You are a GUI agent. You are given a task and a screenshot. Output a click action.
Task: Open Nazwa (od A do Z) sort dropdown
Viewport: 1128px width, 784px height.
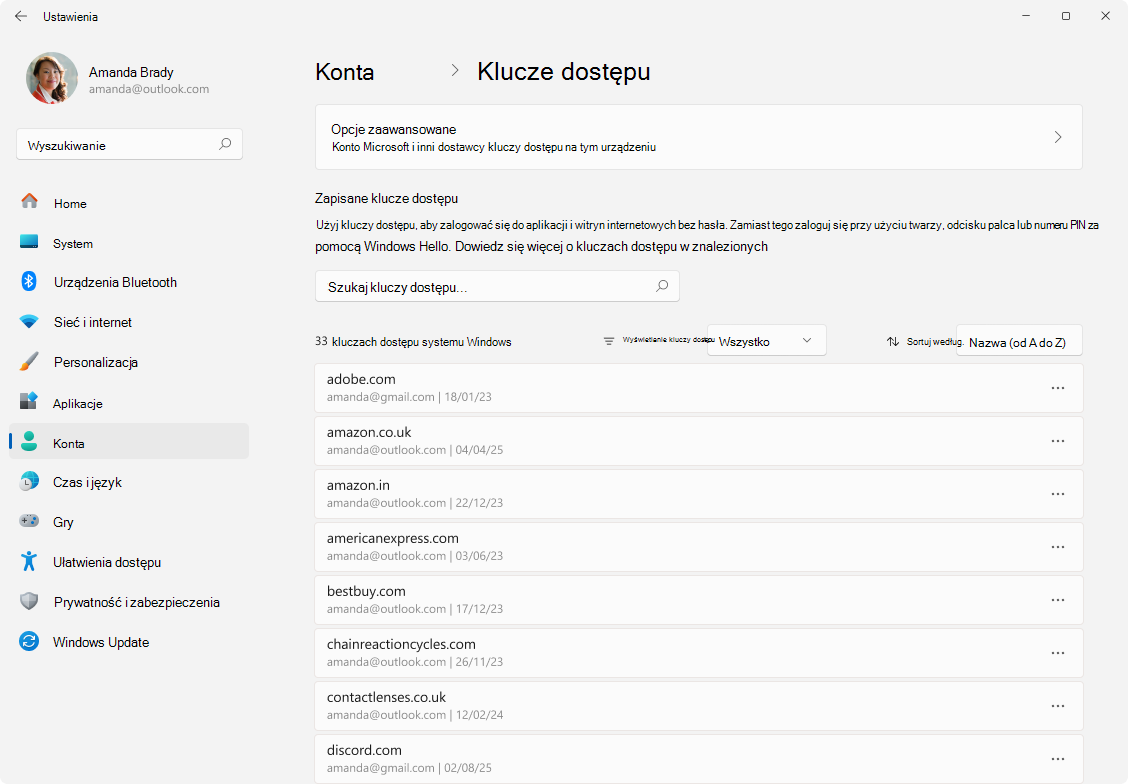1019,342
